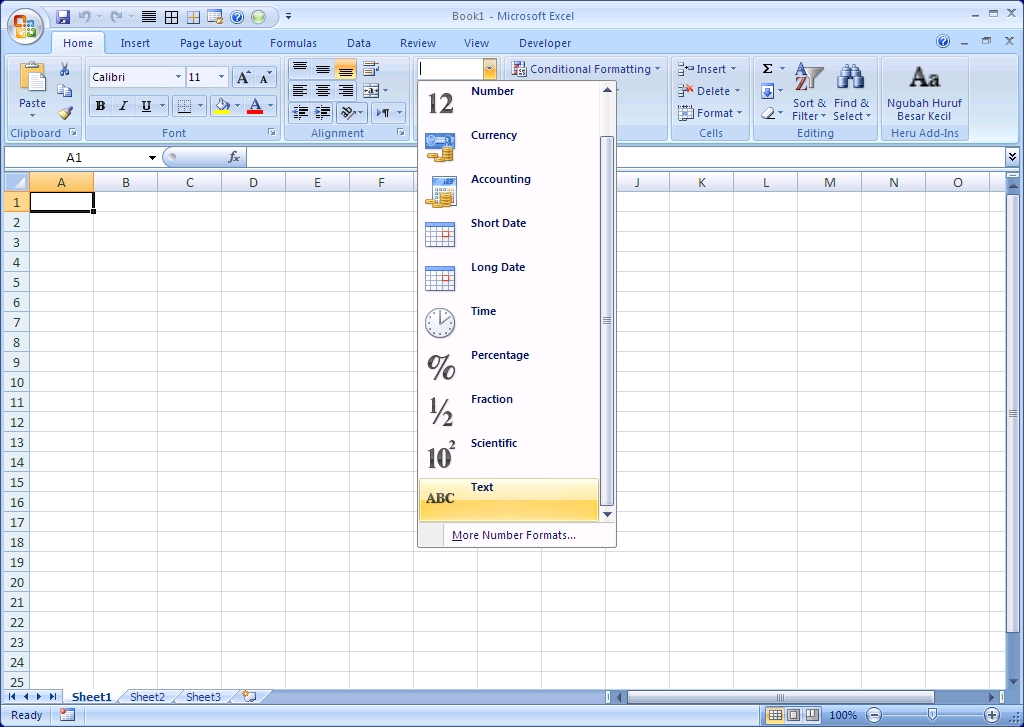
Task: Click More Number Formats link
Action: click(513, 535)
